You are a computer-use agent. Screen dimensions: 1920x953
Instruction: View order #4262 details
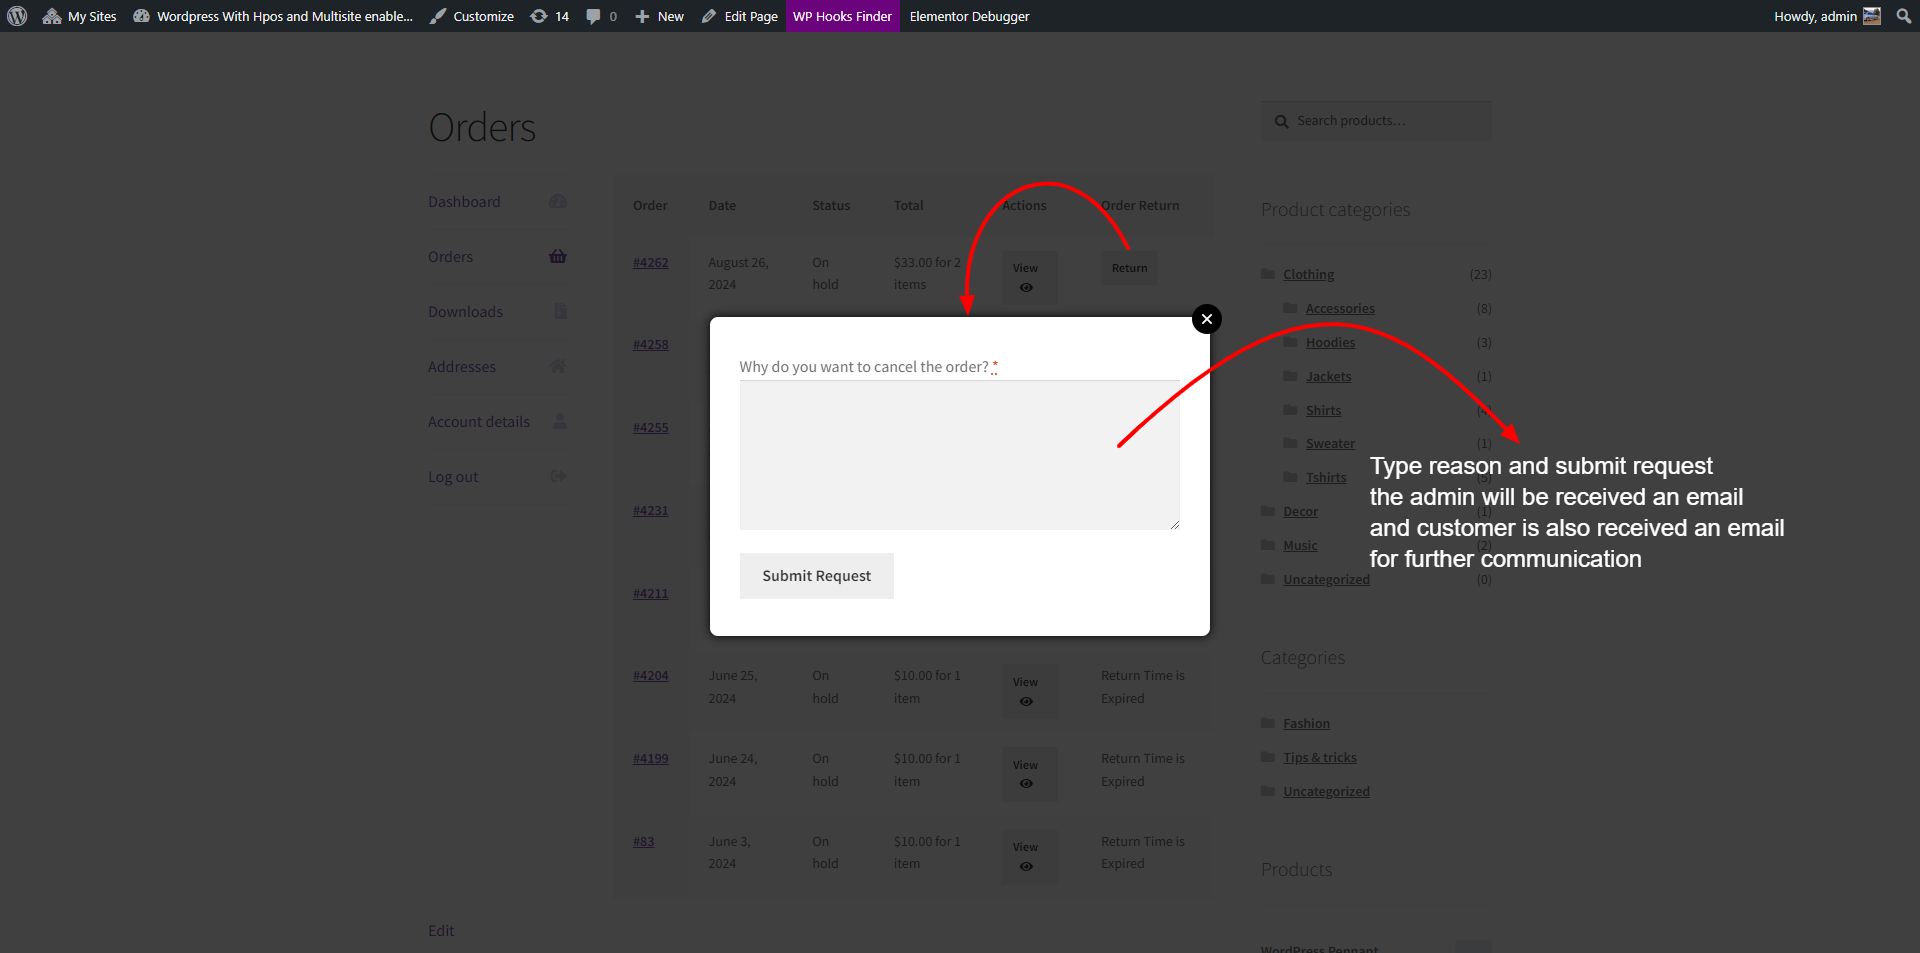click(1029, 277)
